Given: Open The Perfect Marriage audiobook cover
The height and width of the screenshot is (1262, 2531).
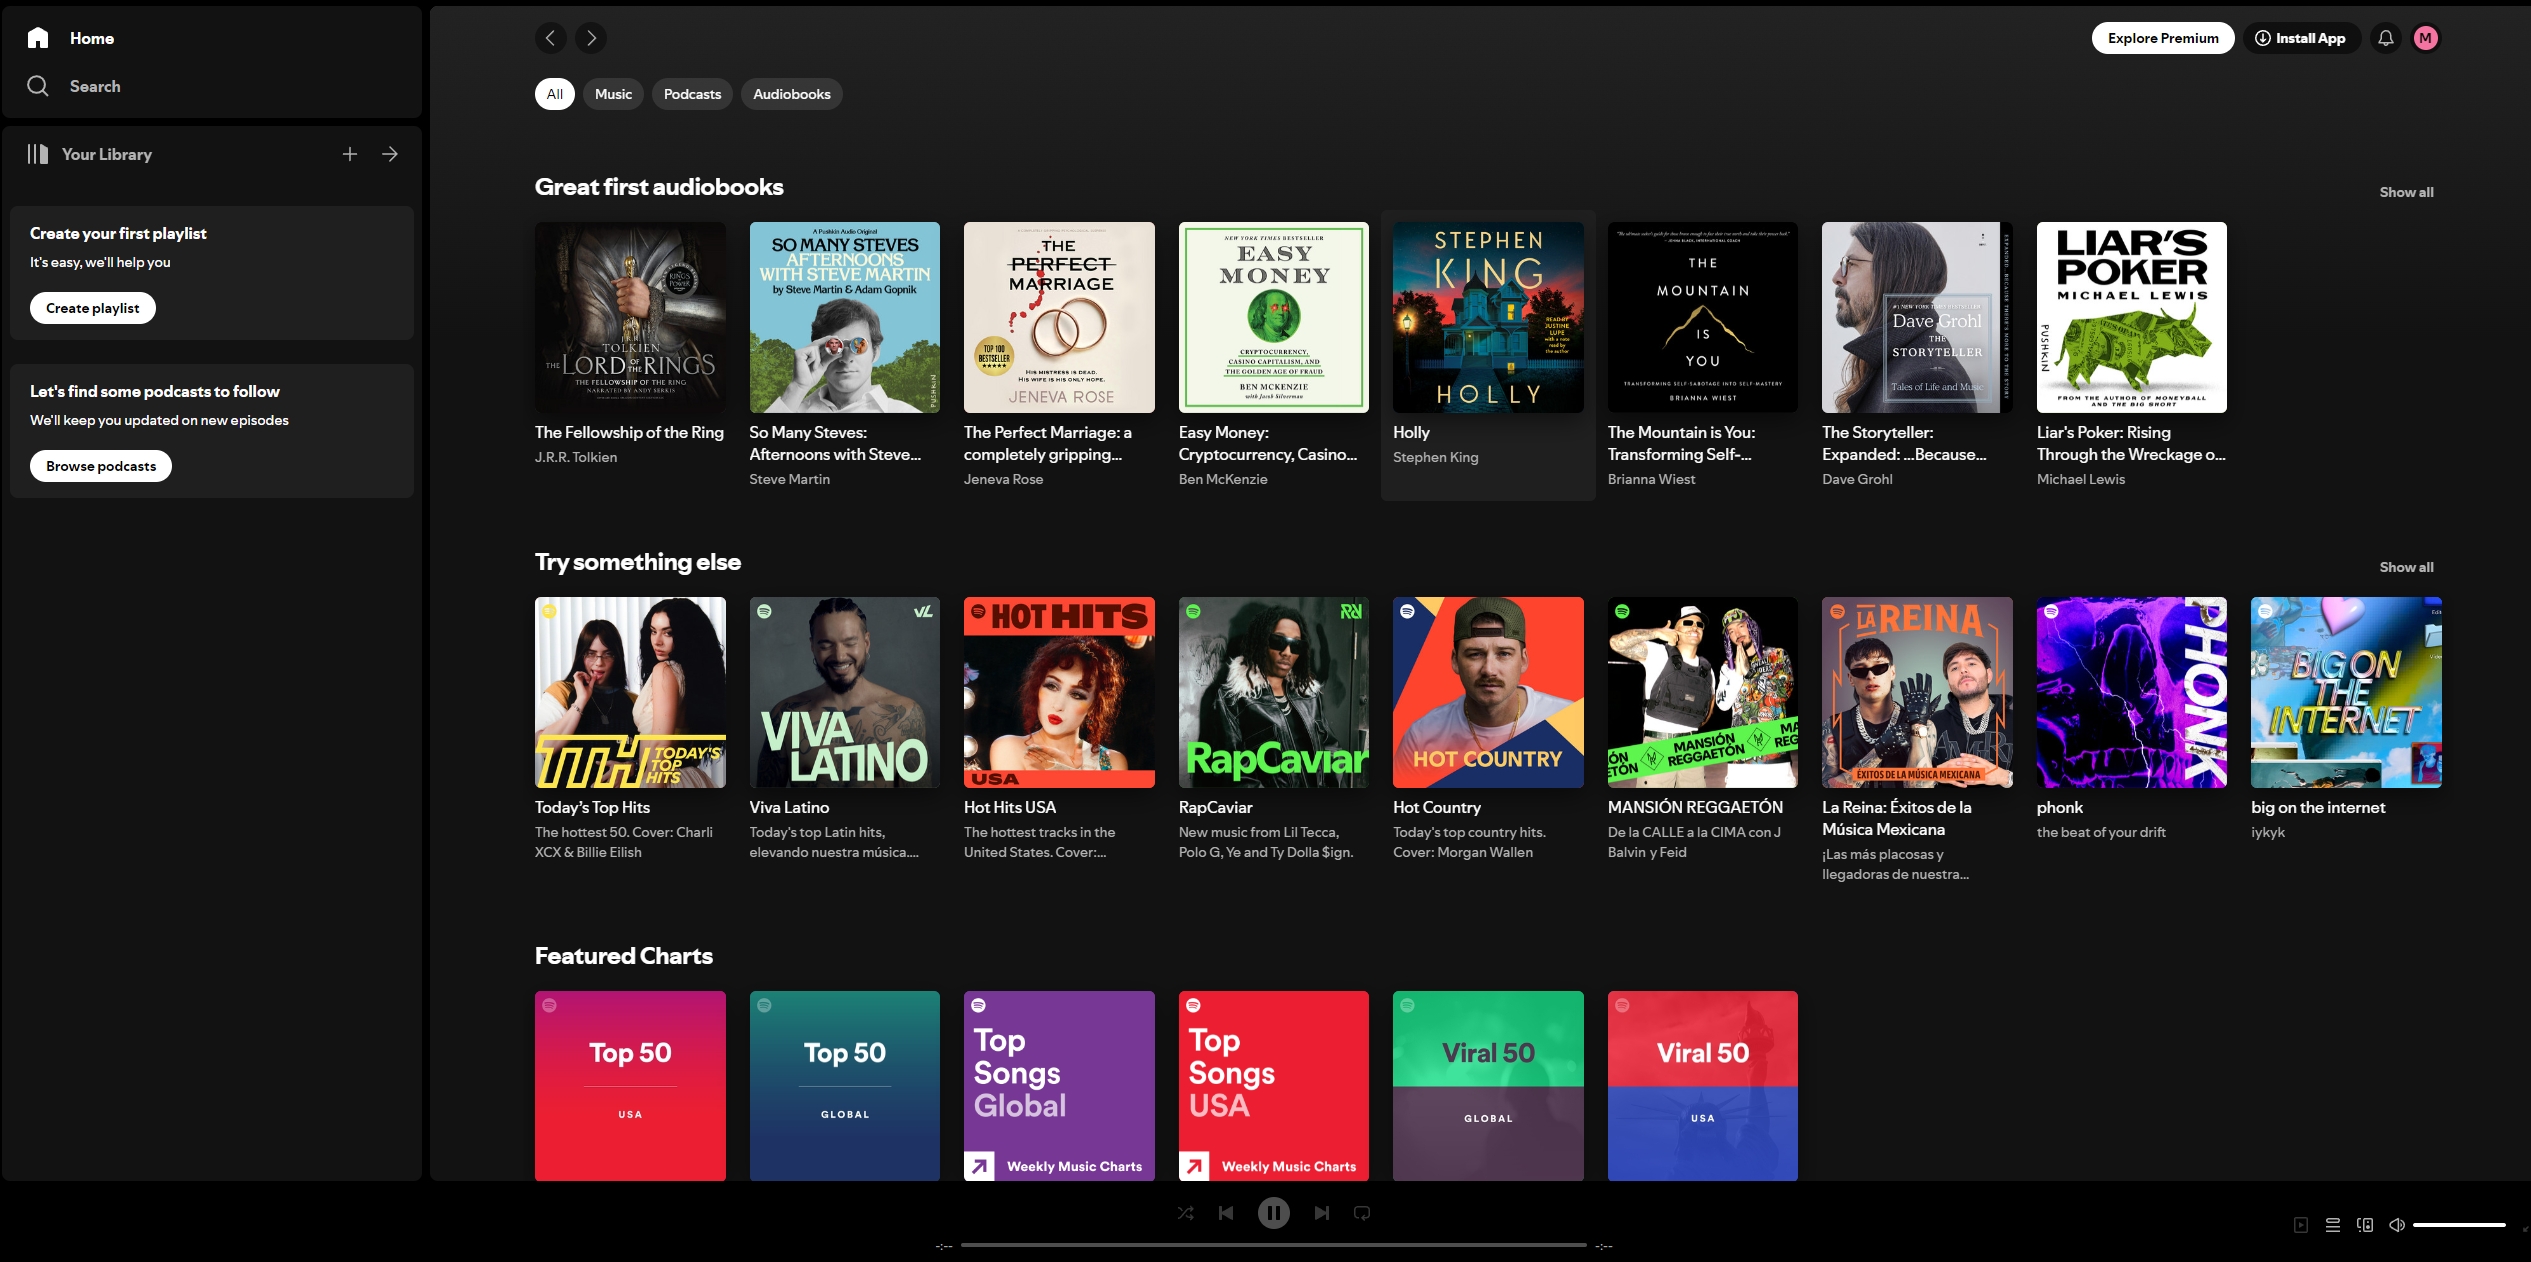Looking at the screenshot, I should click(1059, 317).
